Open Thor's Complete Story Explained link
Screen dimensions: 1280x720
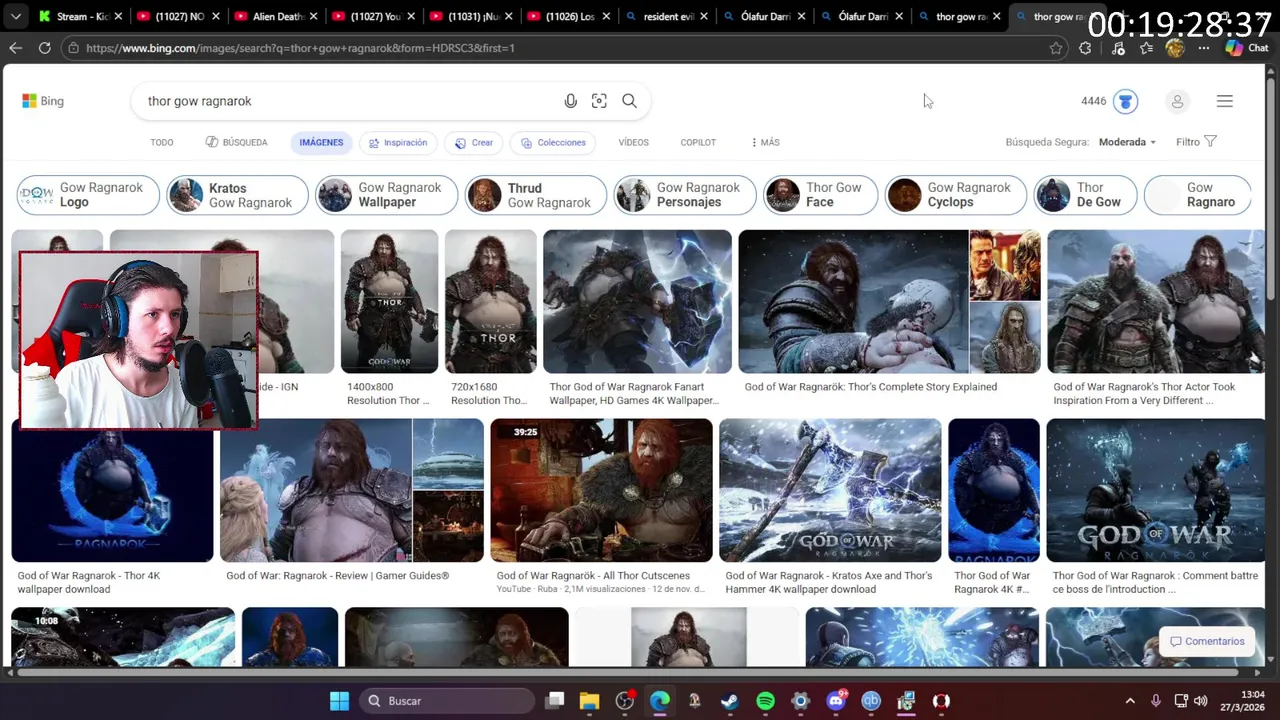pyautogui.click(x=870, y=387)
